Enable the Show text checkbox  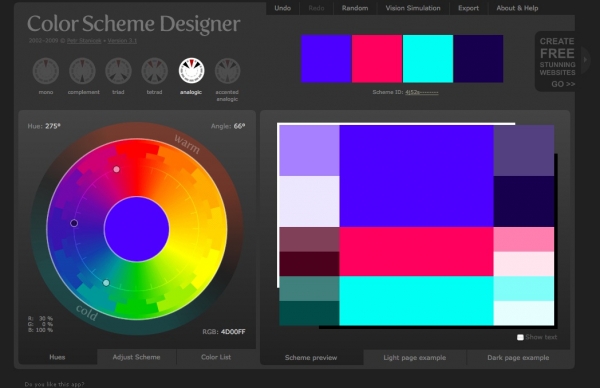coord(520,337)
